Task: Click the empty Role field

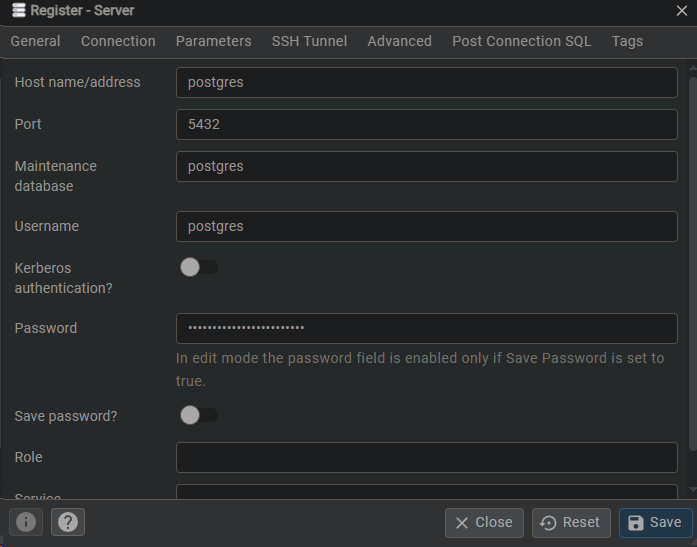Action: pyautogui.click(x=426, y=457)
